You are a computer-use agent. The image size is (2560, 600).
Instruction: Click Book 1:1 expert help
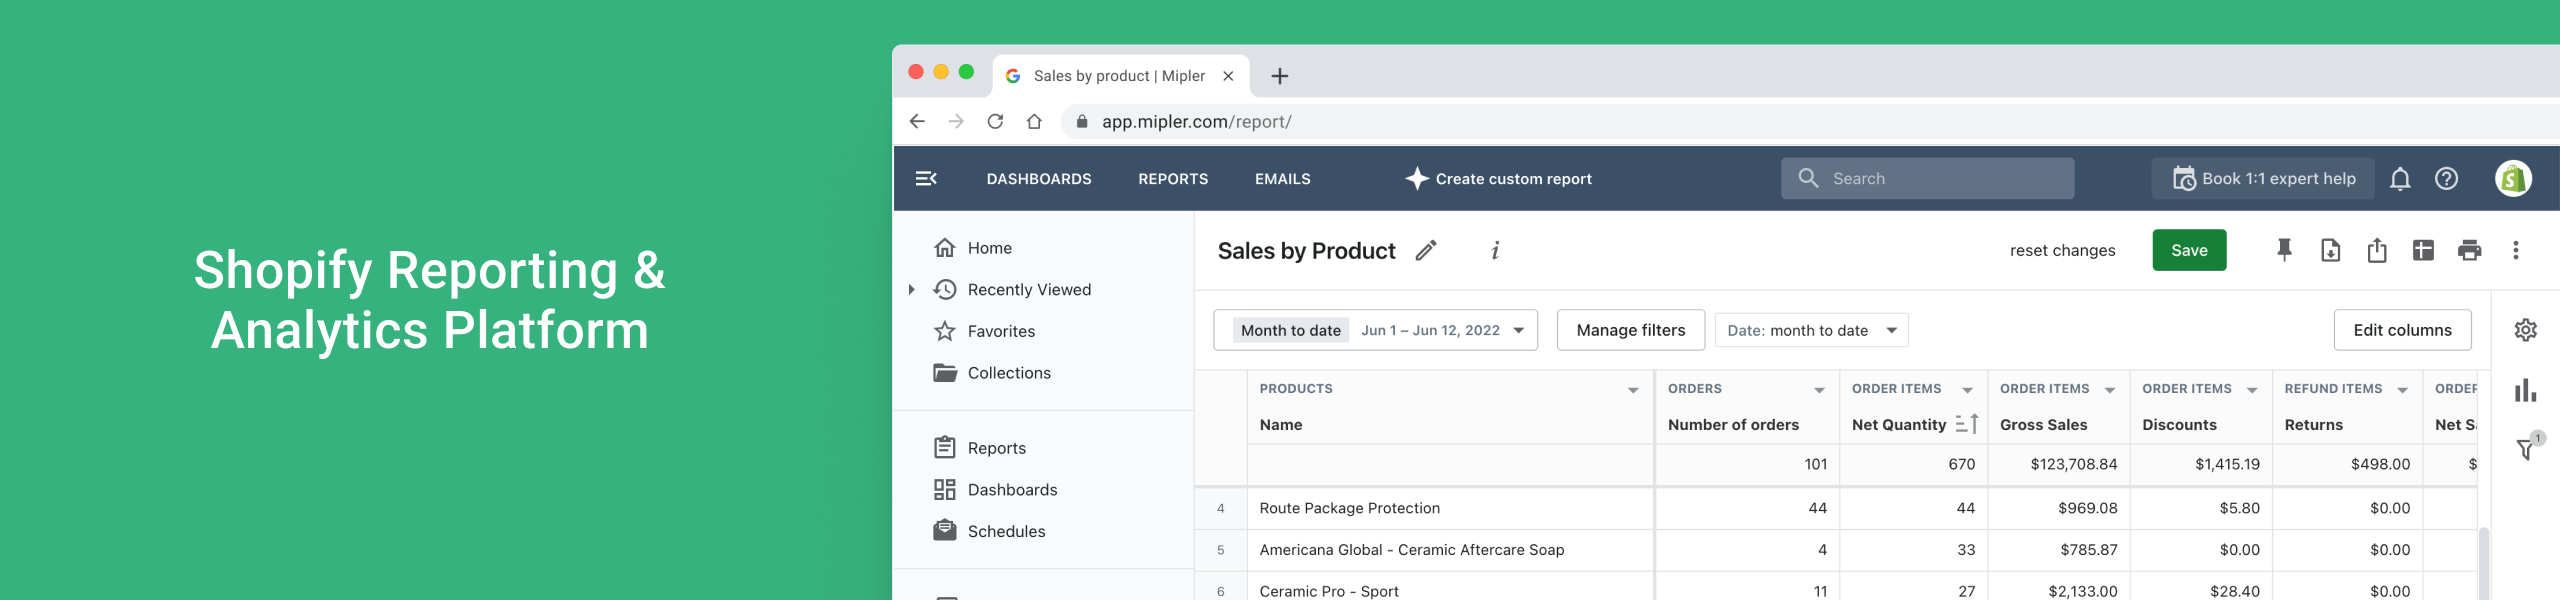coord(2263,179)
